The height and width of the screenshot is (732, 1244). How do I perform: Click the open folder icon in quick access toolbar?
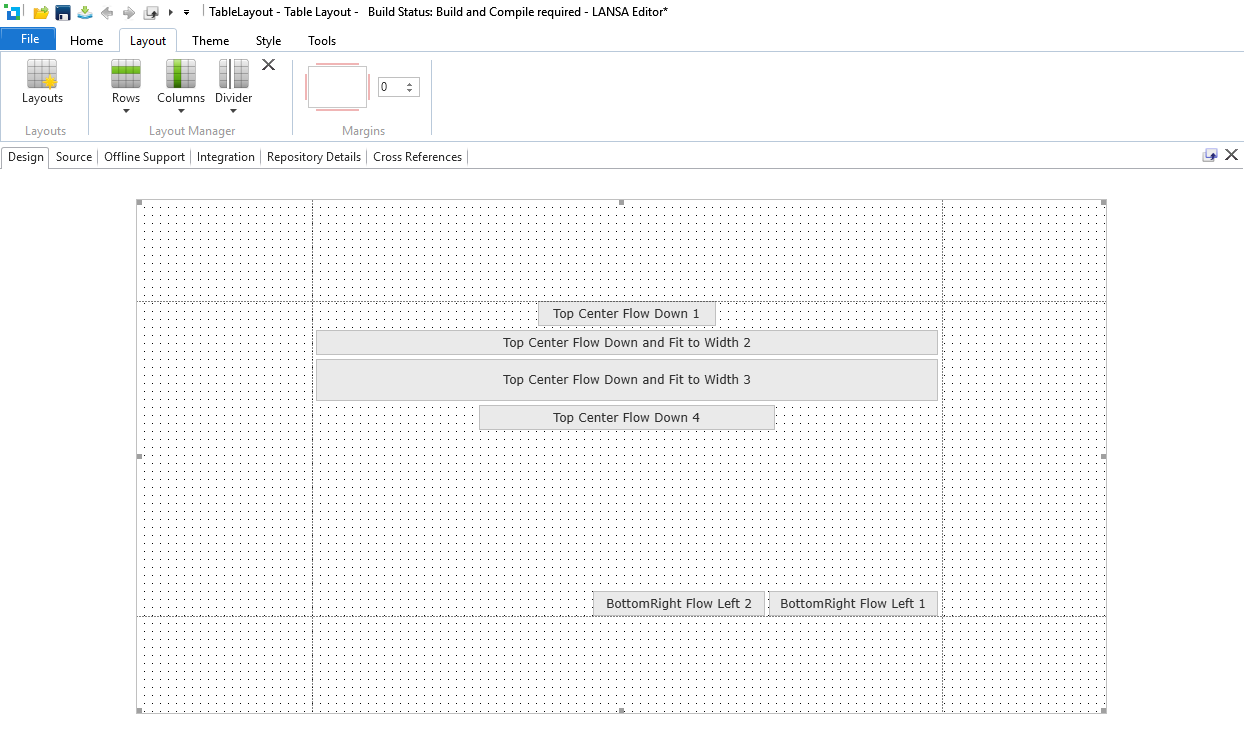41,12
